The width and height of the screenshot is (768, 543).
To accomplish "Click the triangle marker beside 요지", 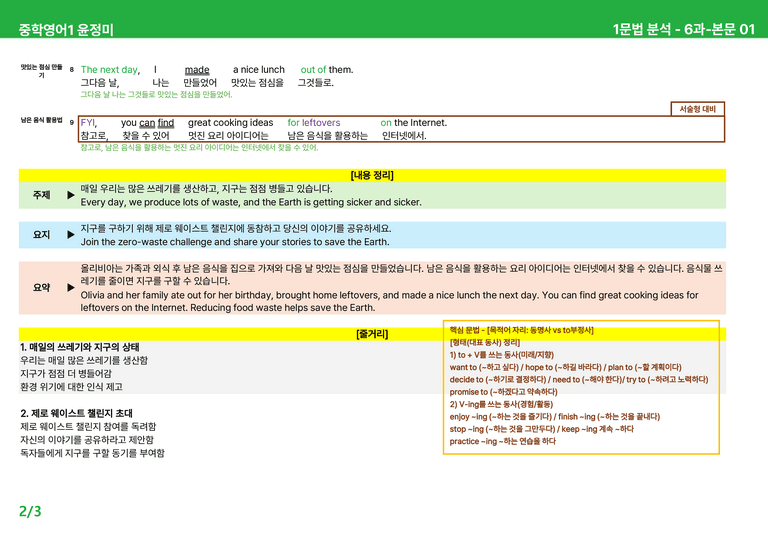I will (x=71, y=235).
